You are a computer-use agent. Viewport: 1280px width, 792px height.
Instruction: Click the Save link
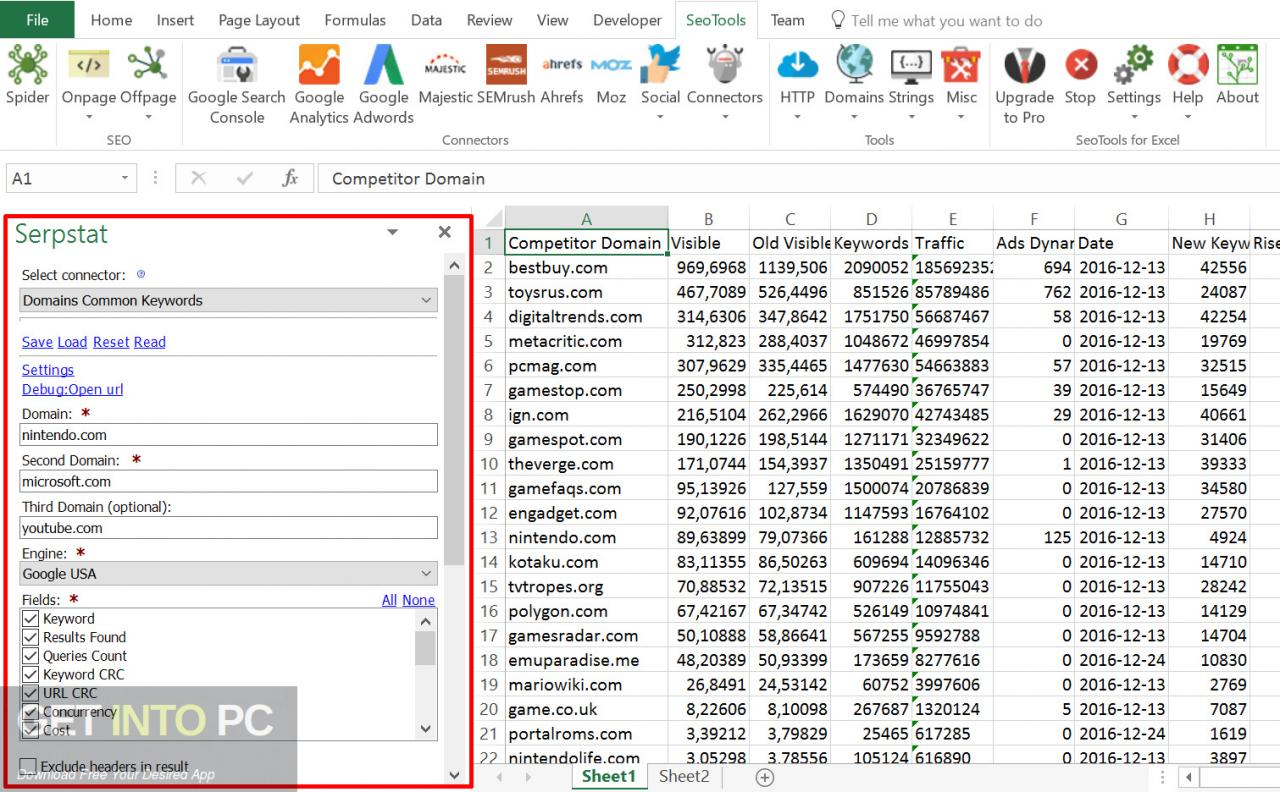37,342
